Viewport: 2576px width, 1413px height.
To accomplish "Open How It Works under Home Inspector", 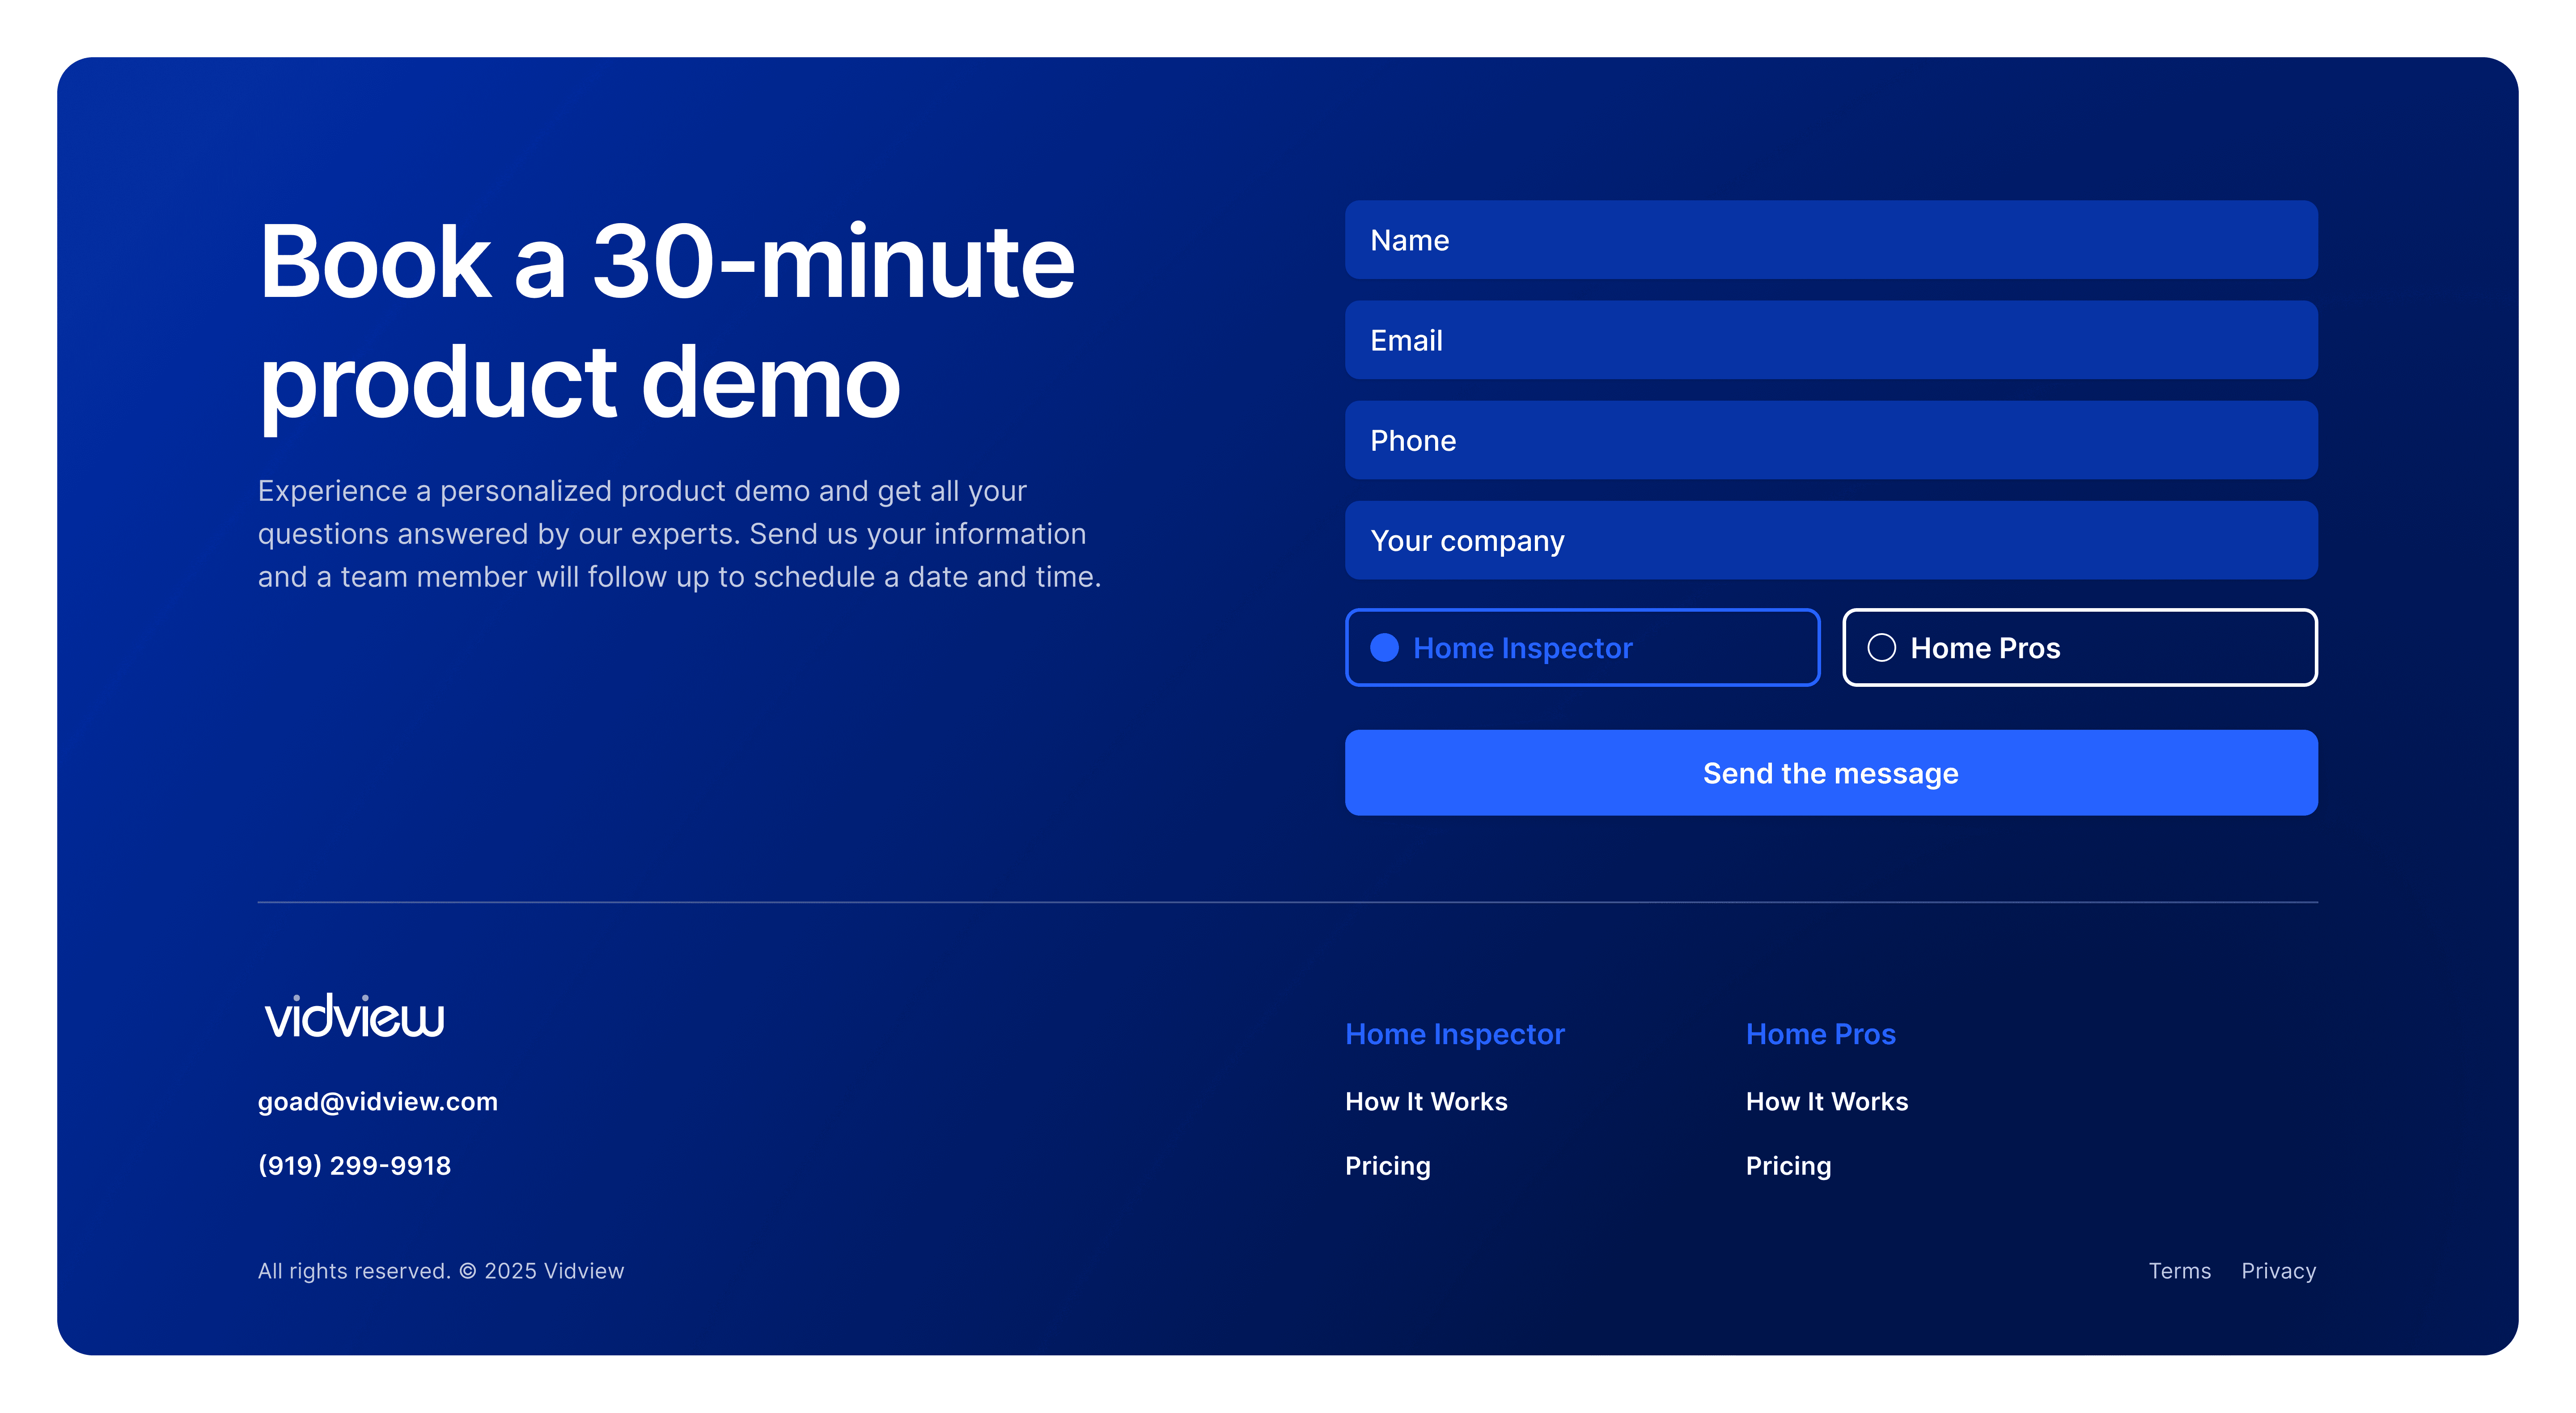I will (1426, 1102).
